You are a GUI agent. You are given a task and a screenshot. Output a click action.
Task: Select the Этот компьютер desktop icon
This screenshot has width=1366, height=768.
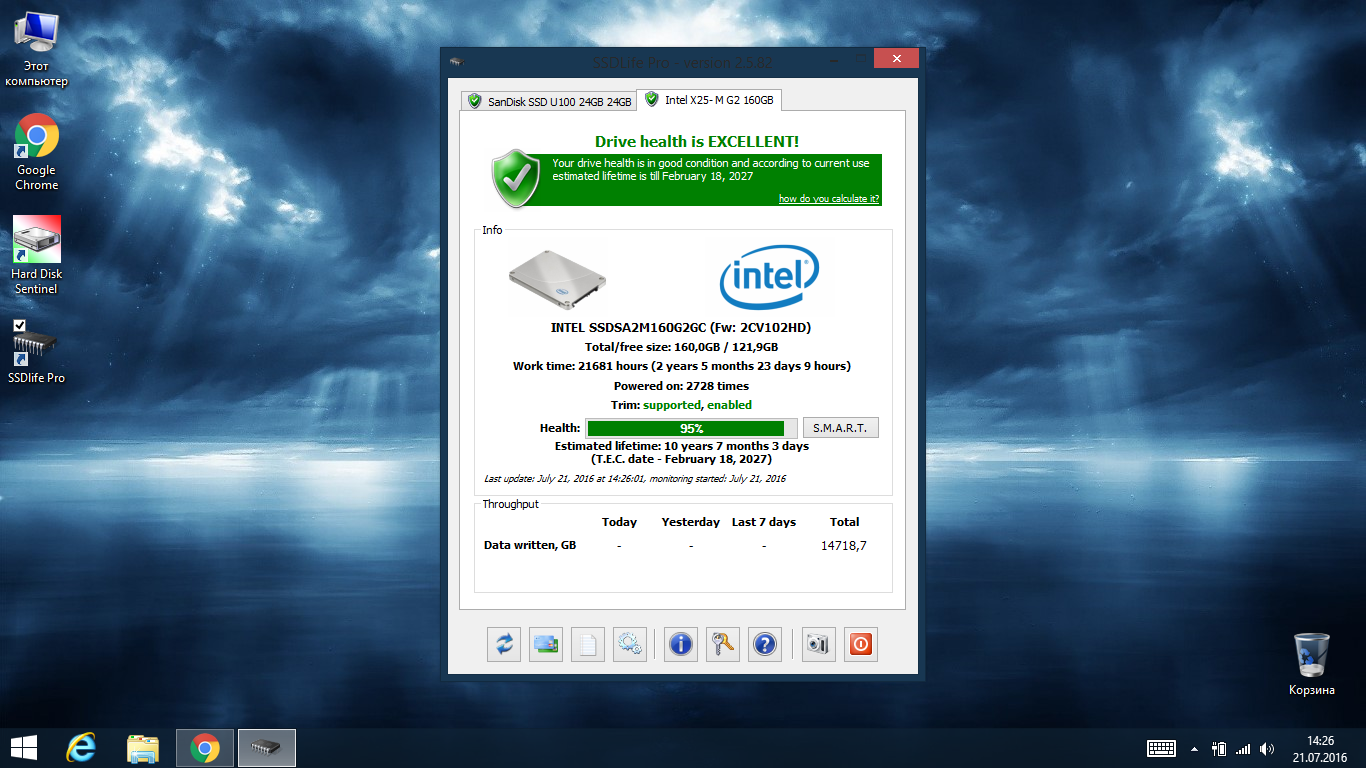pos(36,49)
